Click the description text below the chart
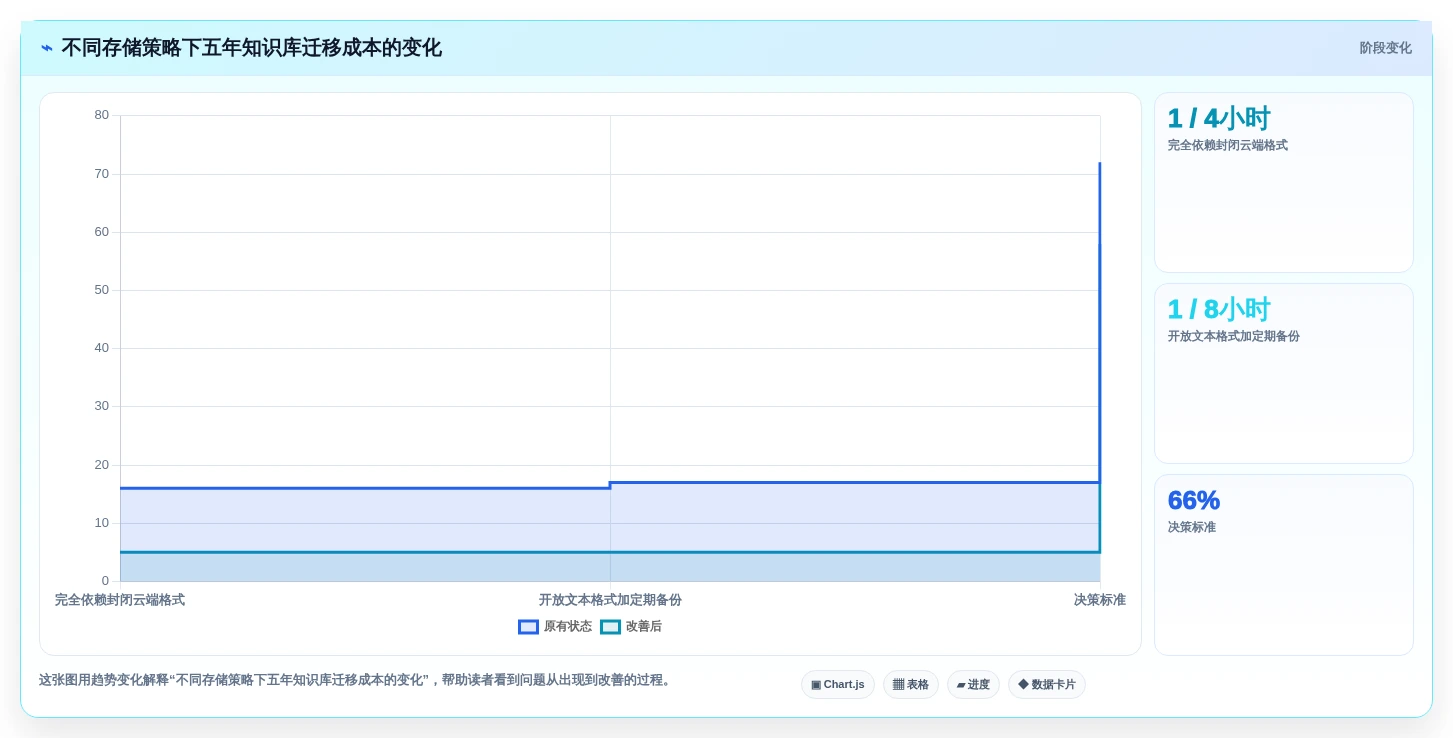This screenshot has width=1453, height=738. [357, 680]
